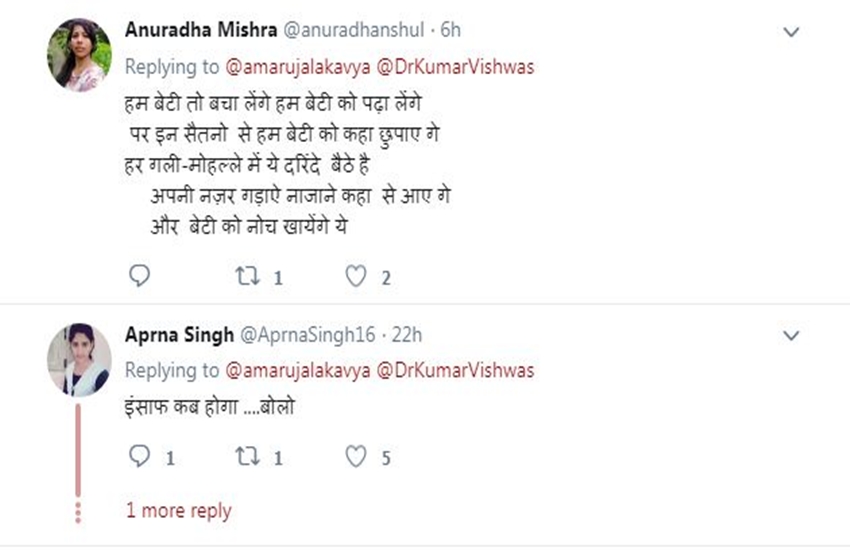Like Aprna Singh's tweet
Viewport: 850px width, 550px height.
(x=356, y=457)
